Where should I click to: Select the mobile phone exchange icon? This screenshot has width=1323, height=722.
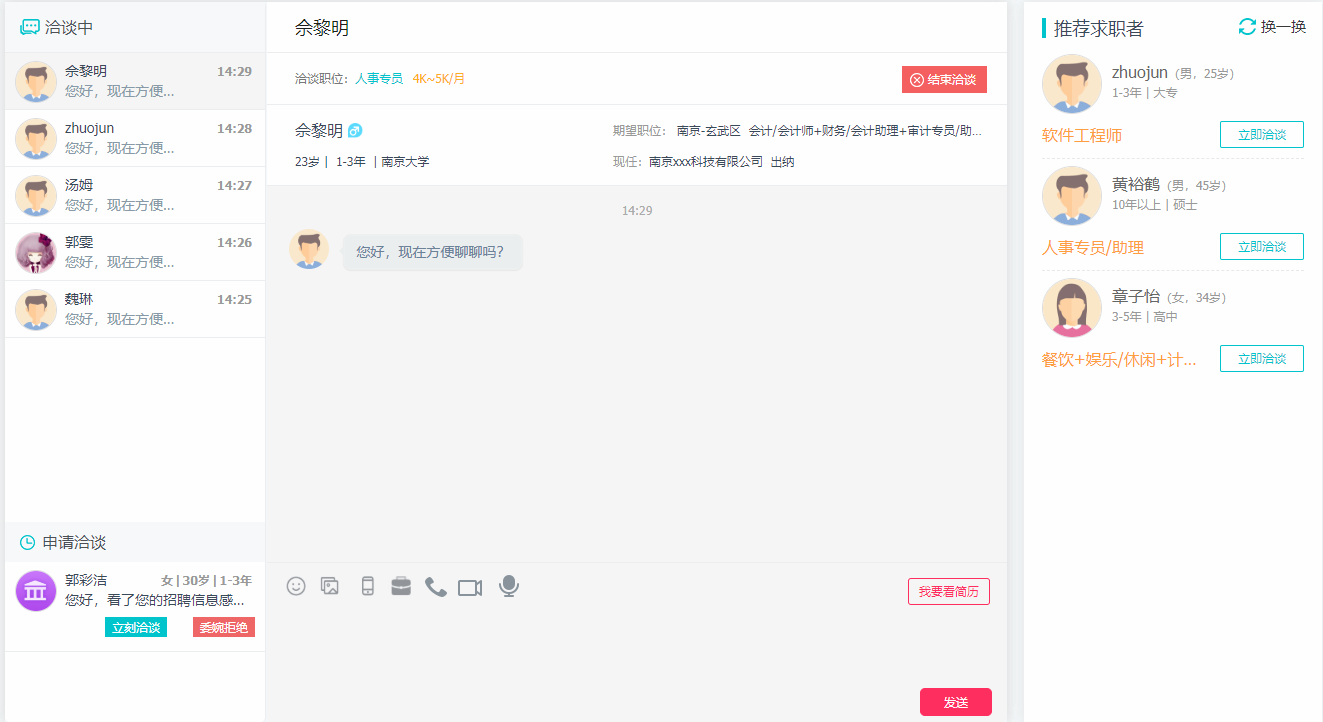pos(366,586)
